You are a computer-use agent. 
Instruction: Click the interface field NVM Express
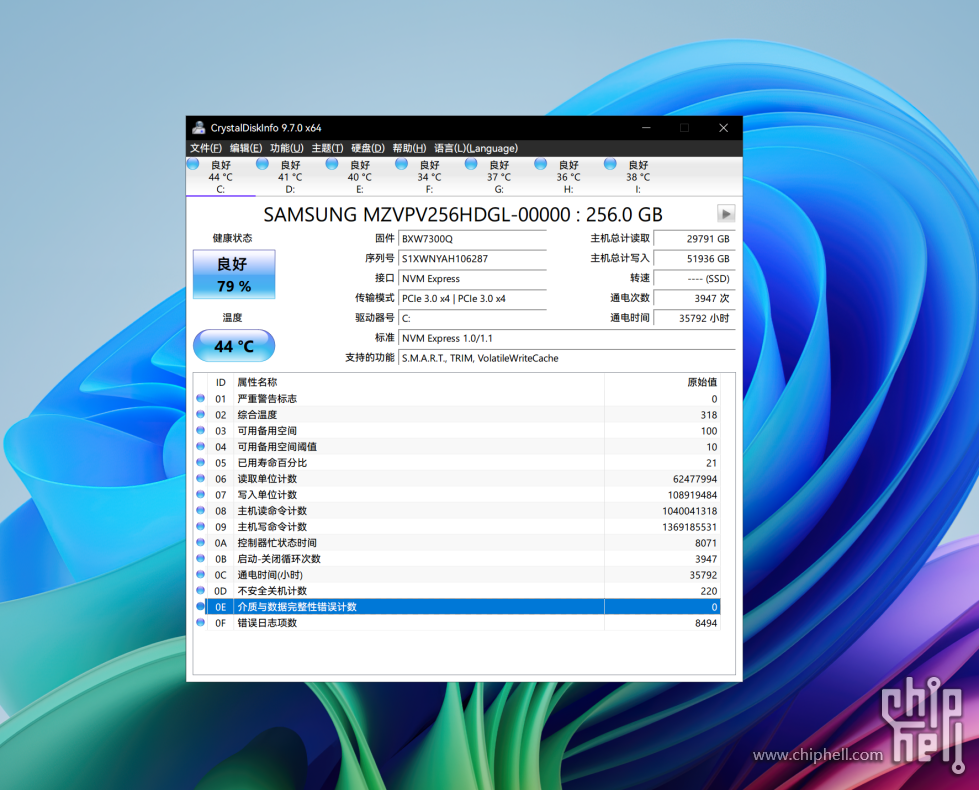coord(472,279)
